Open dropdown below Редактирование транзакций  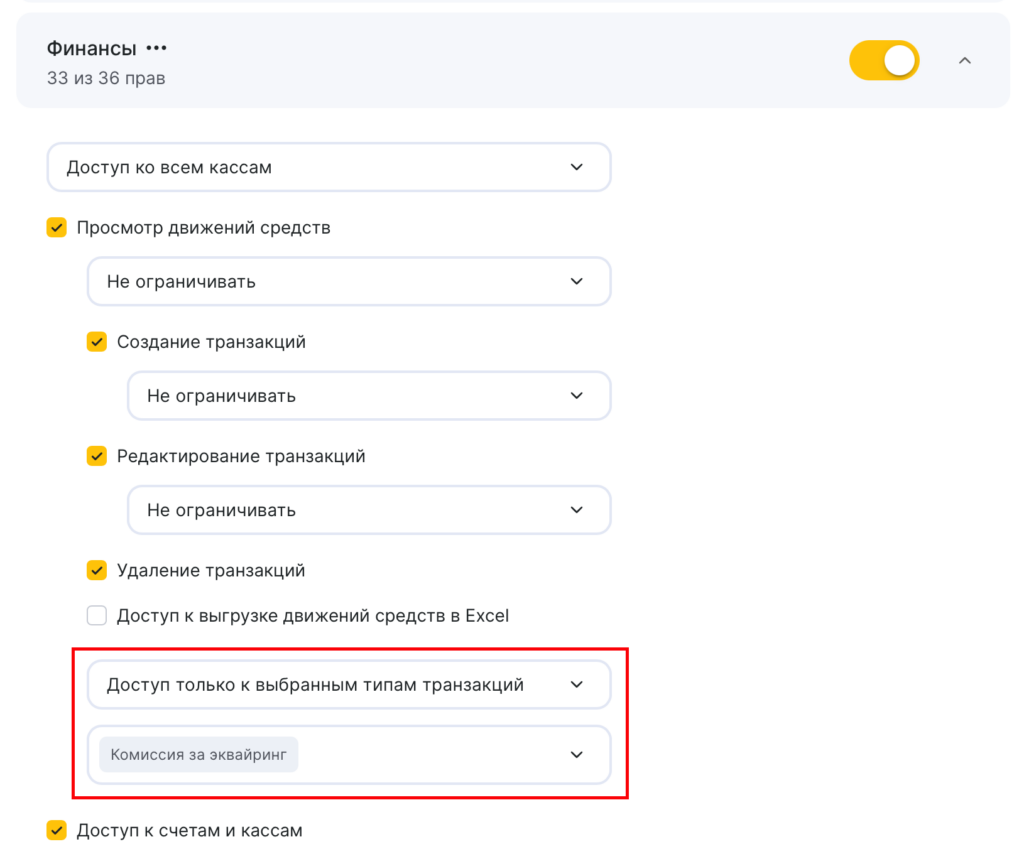[x=368, y=510]
